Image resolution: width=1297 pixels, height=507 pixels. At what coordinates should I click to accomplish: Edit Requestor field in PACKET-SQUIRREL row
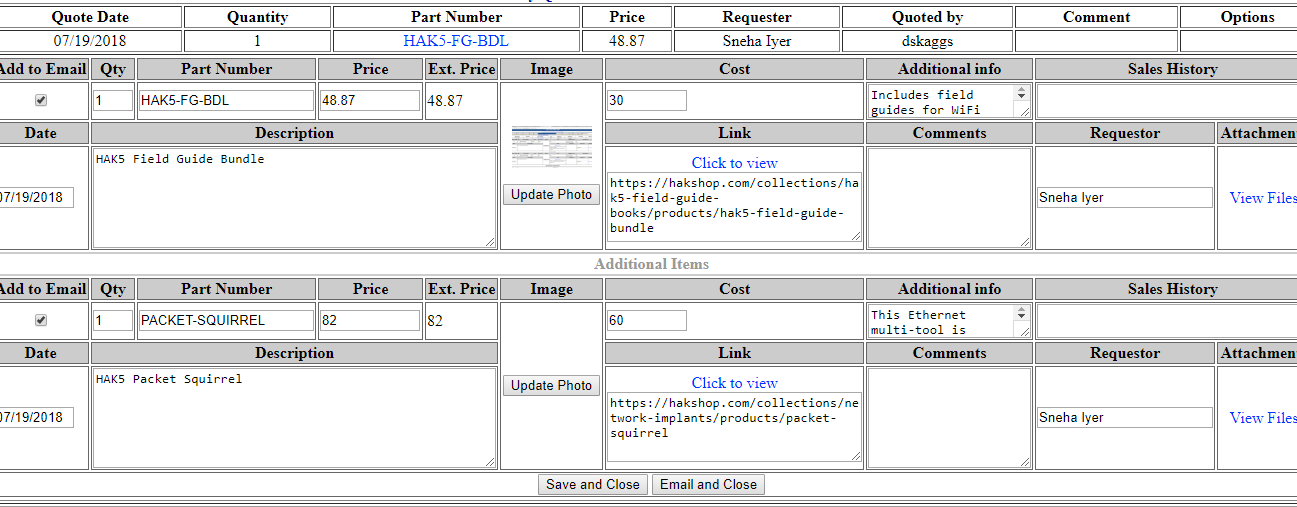1125,418
